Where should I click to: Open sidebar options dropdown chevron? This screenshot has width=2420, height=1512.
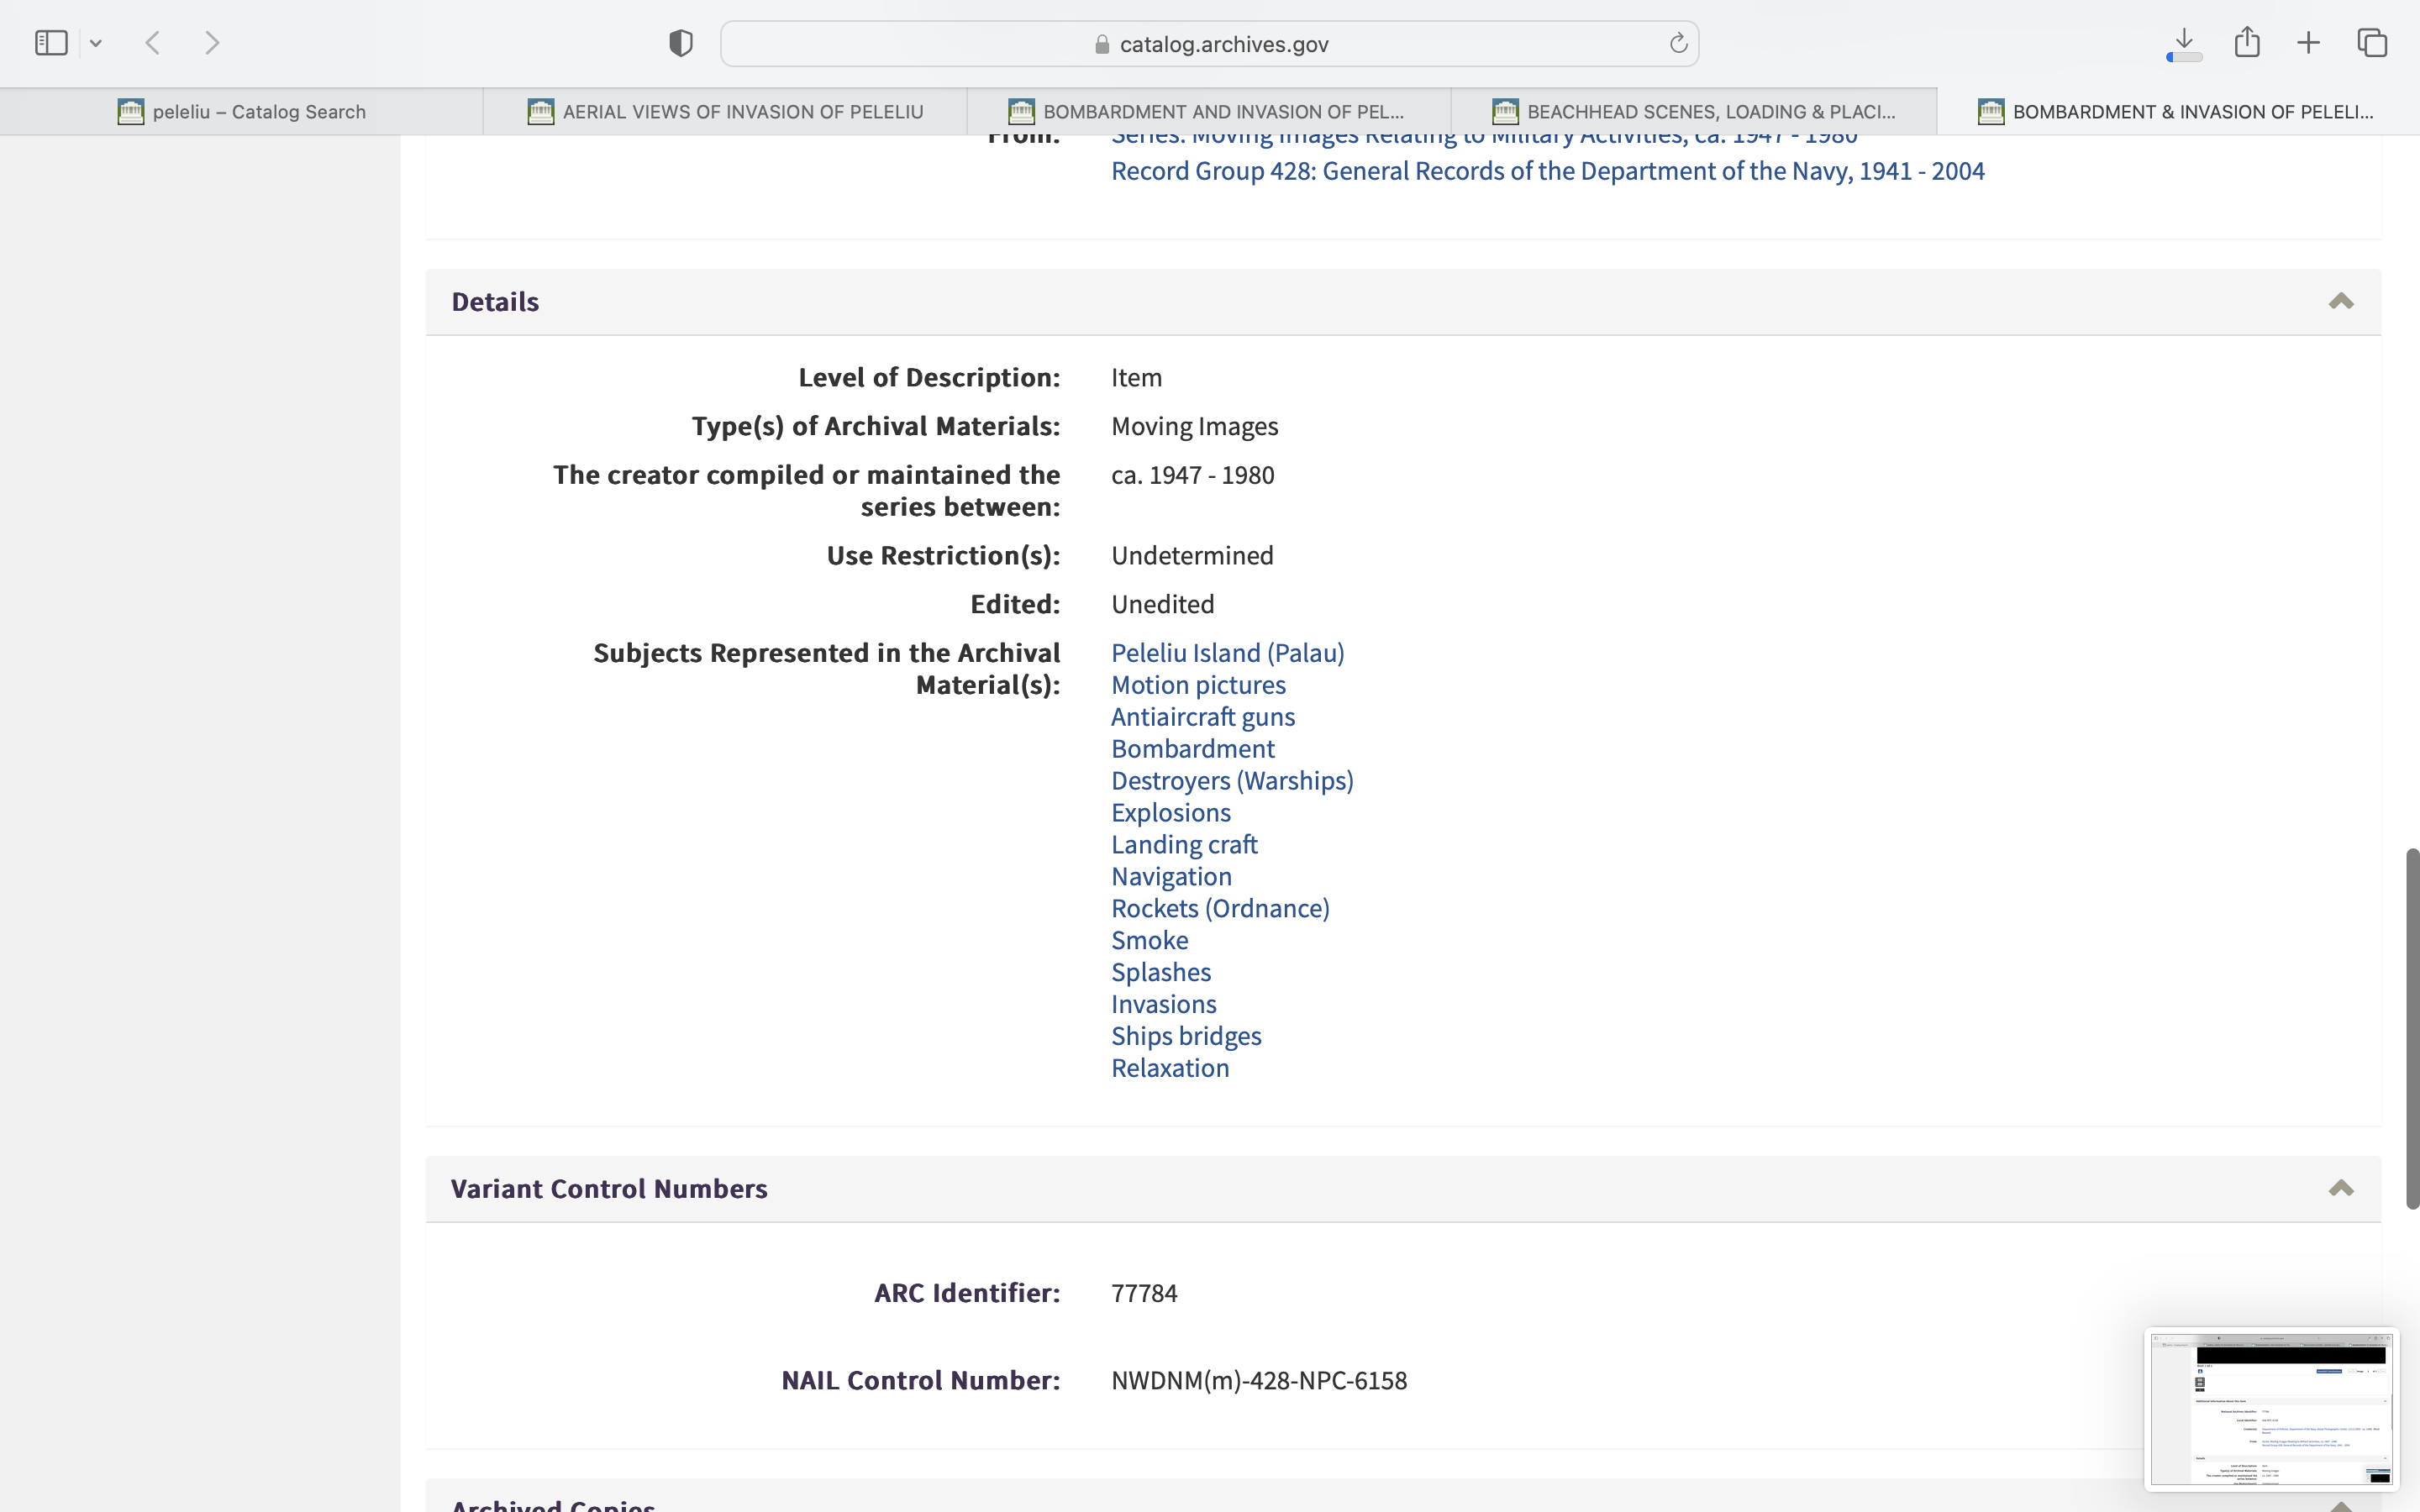pos(96,43)
